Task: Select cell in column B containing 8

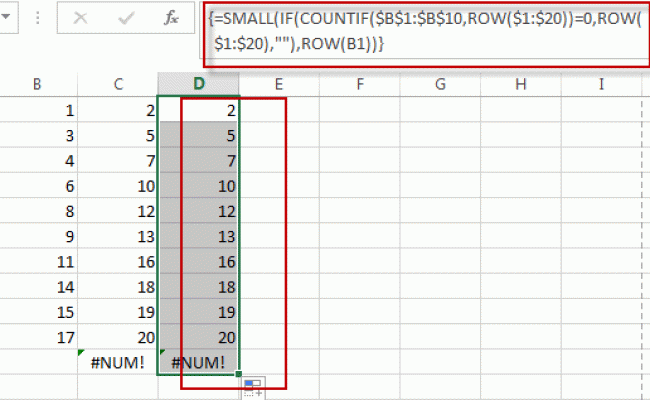Action: click(39, 211)
